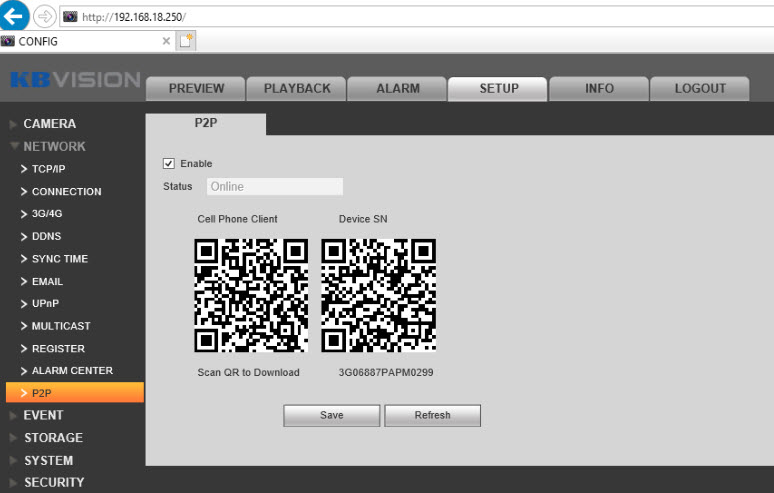Viewport: 774px width, 493px height.
Task: Expand the EVENT sidebar section
Action: [x=43, y=415]
